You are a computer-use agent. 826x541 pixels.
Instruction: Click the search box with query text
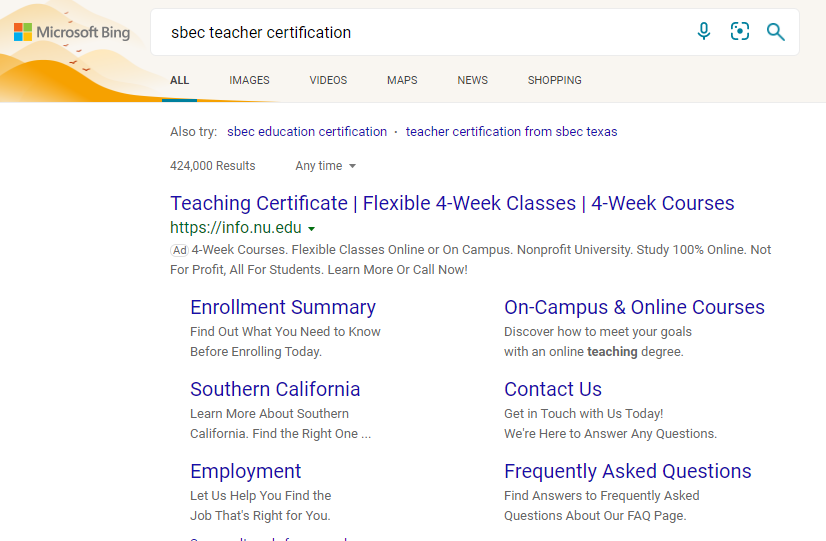click(420, 32)
